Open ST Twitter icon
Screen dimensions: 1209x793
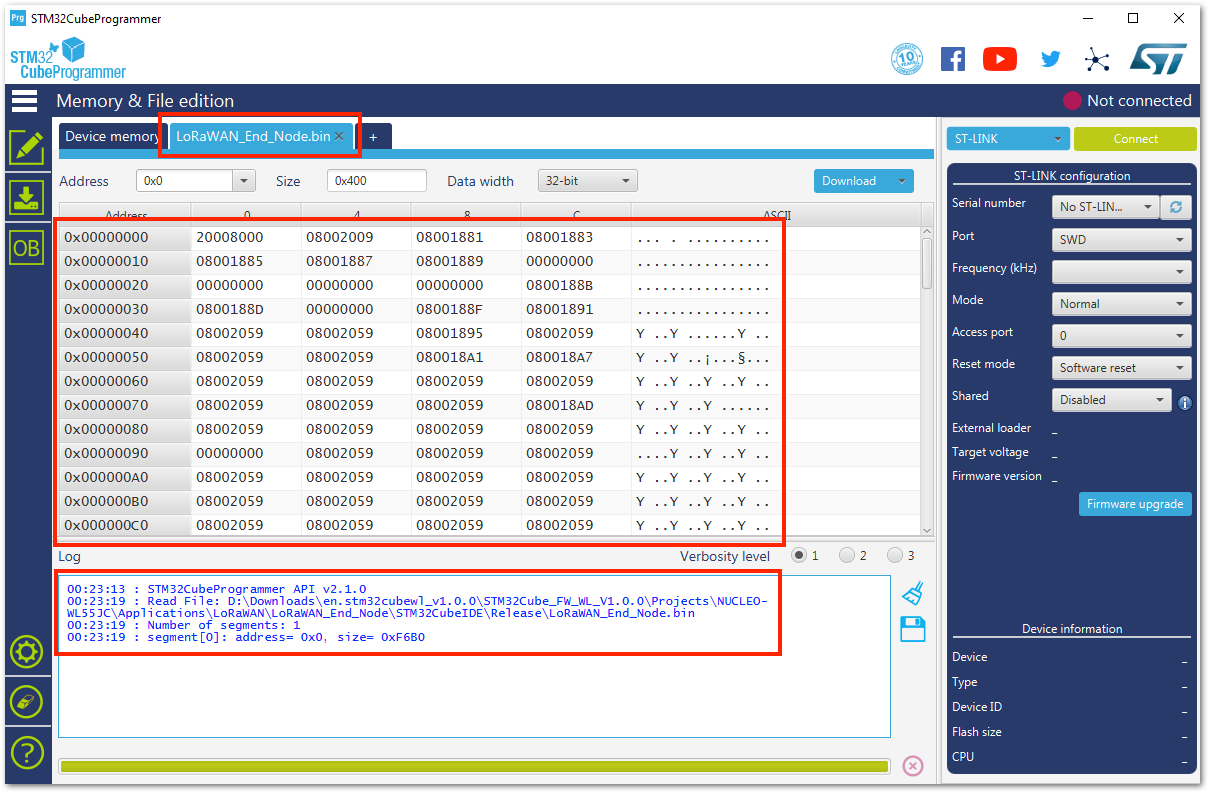pyautogui.click(x=1050, y=59)
